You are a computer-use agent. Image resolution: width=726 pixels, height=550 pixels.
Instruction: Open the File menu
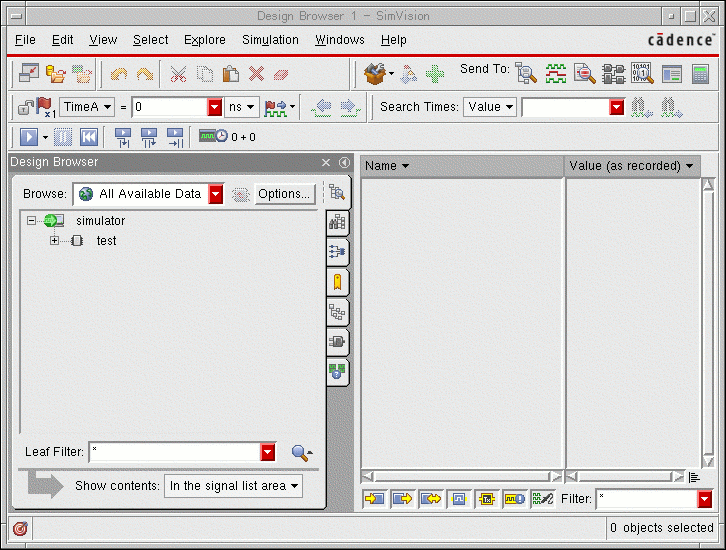tap(25, 40)
